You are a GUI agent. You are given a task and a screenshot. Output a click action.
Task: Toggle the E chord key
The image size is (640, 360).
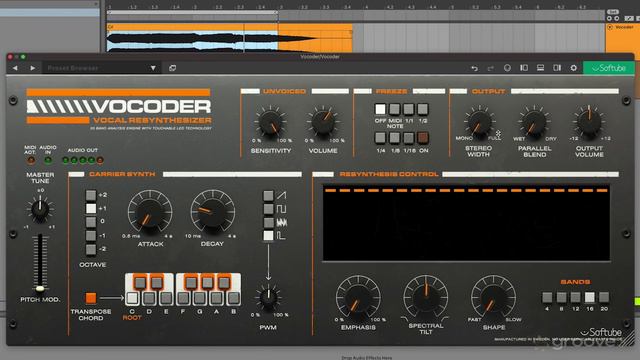click(166, 298)
